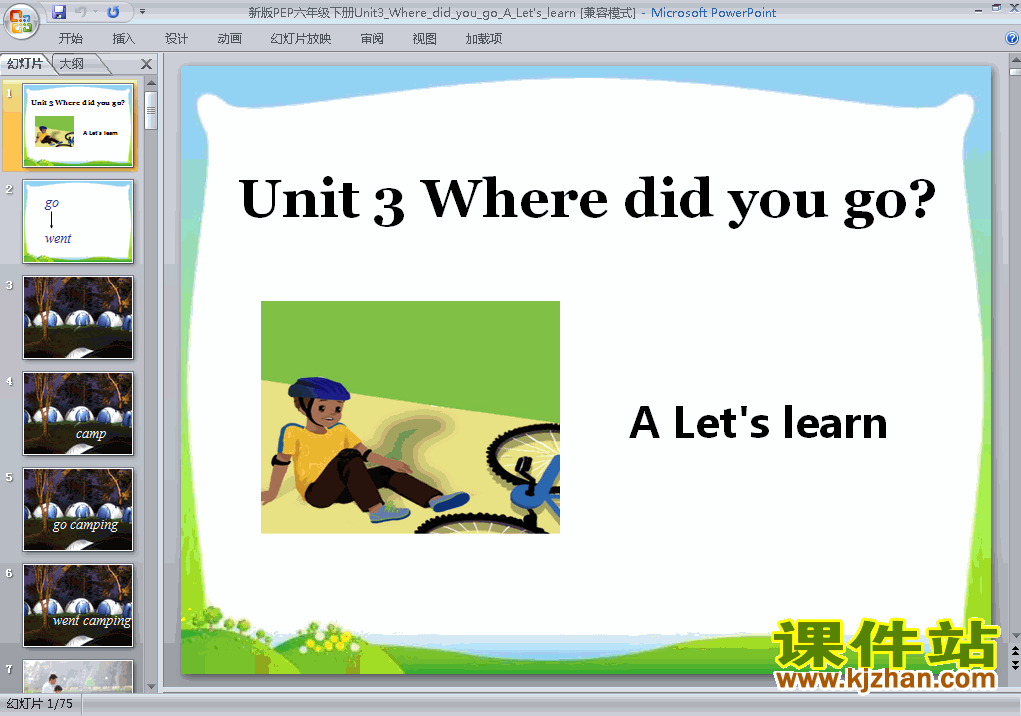This screenshot has width=1021, height=716.
Task: Select slide 7 thumbnail at panel bottom
Action: coord(78,676)
